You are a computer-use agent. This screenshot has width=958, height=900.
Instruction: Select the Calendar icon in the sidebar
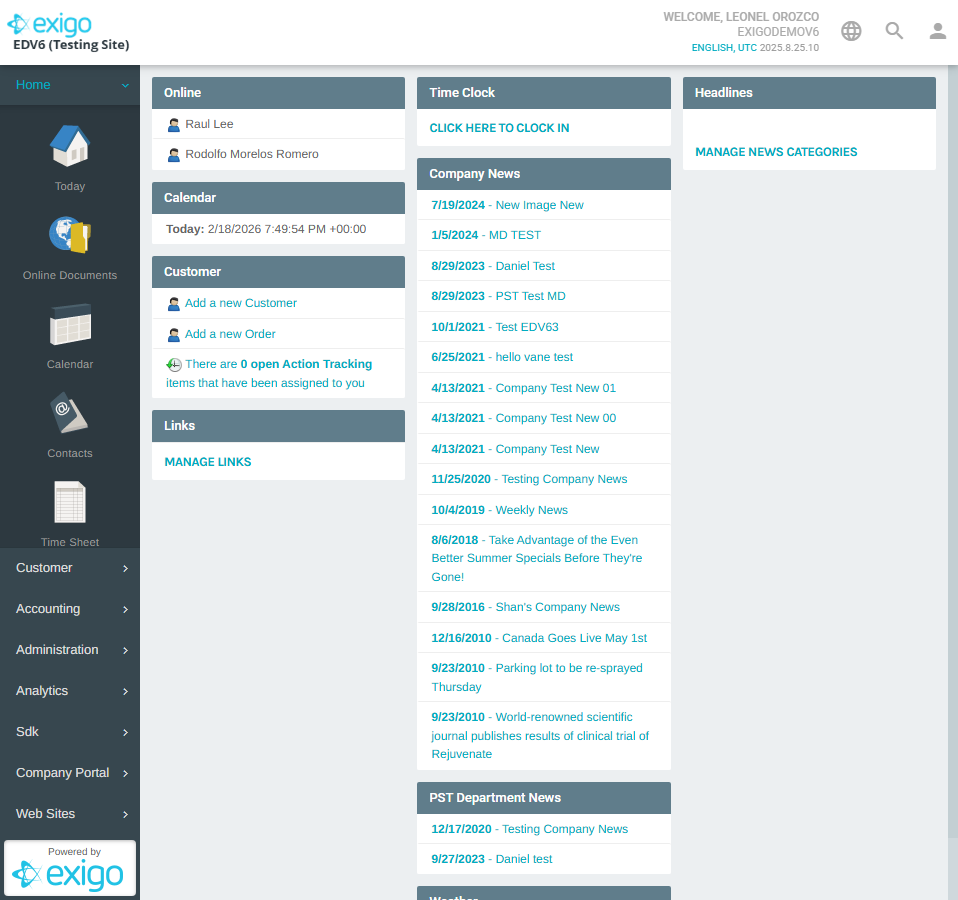[x=69, y=326]
